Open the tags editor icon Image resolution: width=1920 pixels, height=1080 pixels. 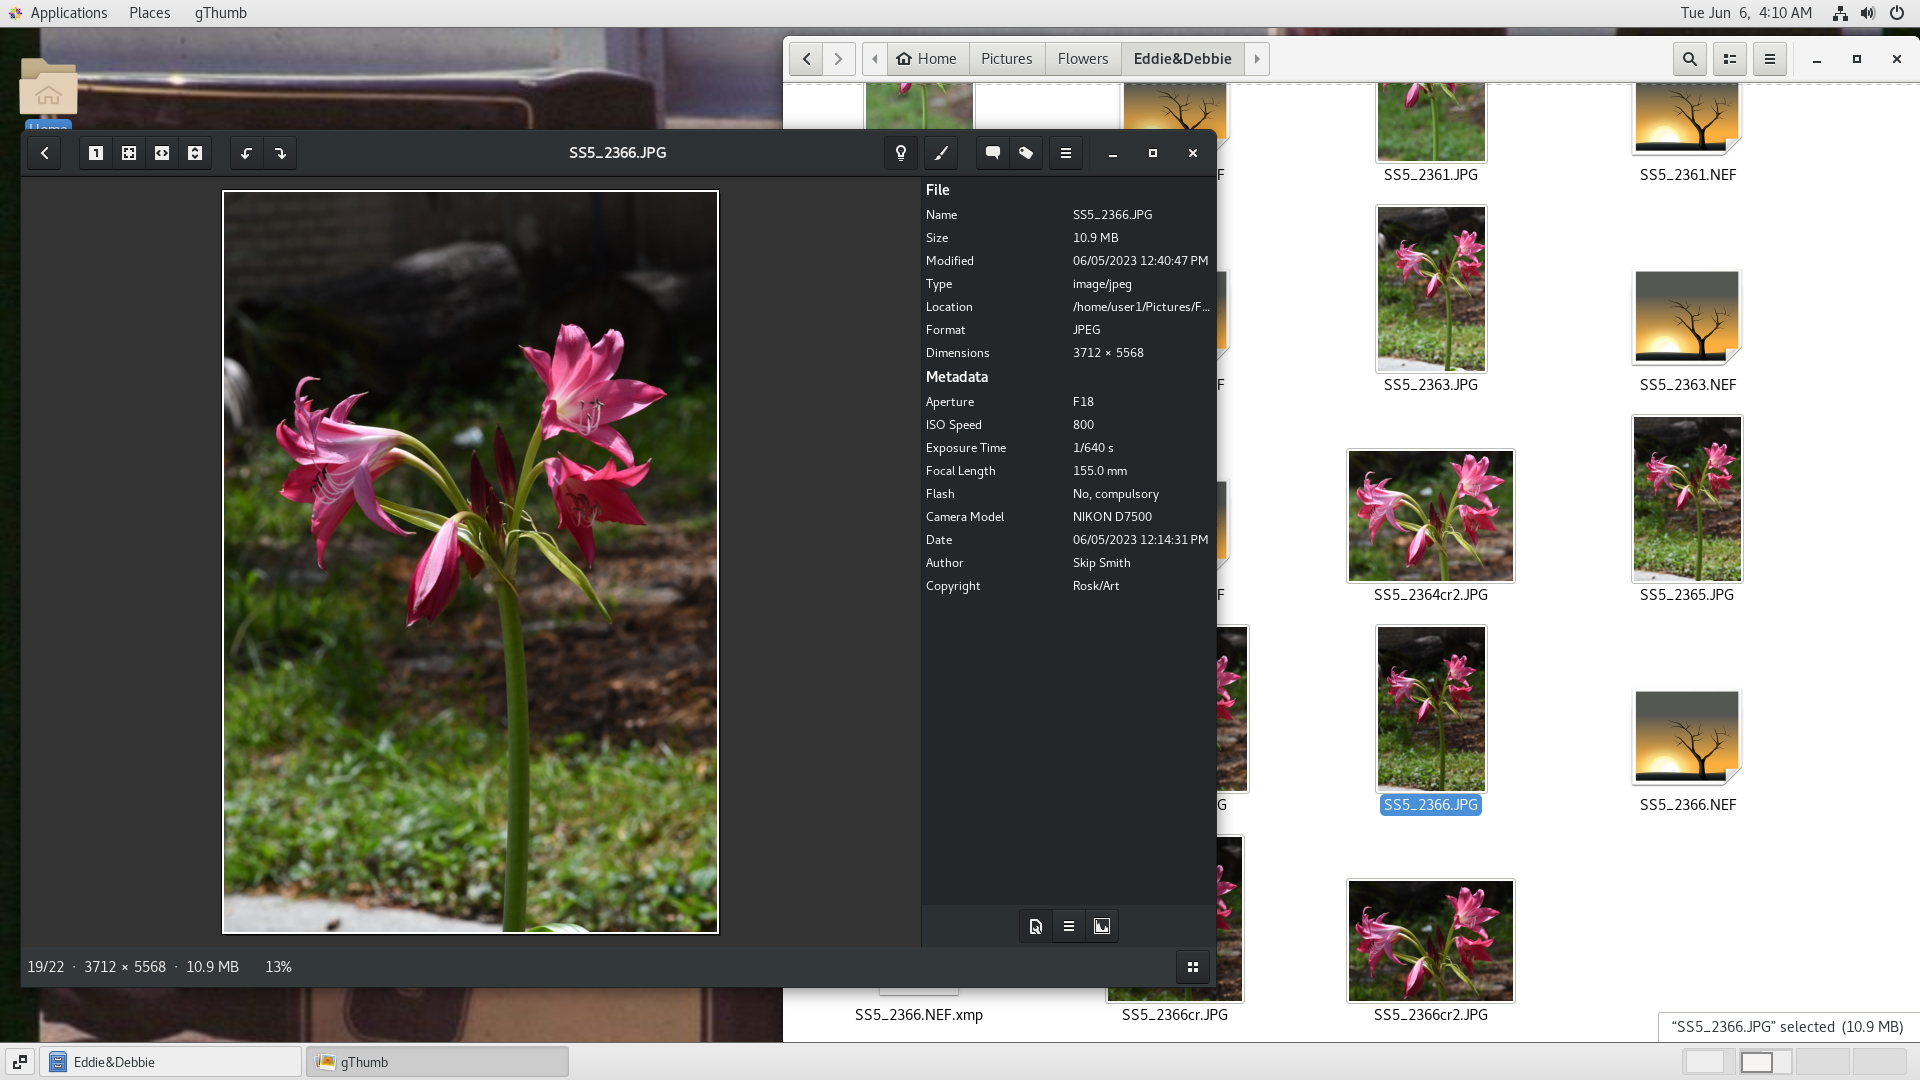[1026, 153]
